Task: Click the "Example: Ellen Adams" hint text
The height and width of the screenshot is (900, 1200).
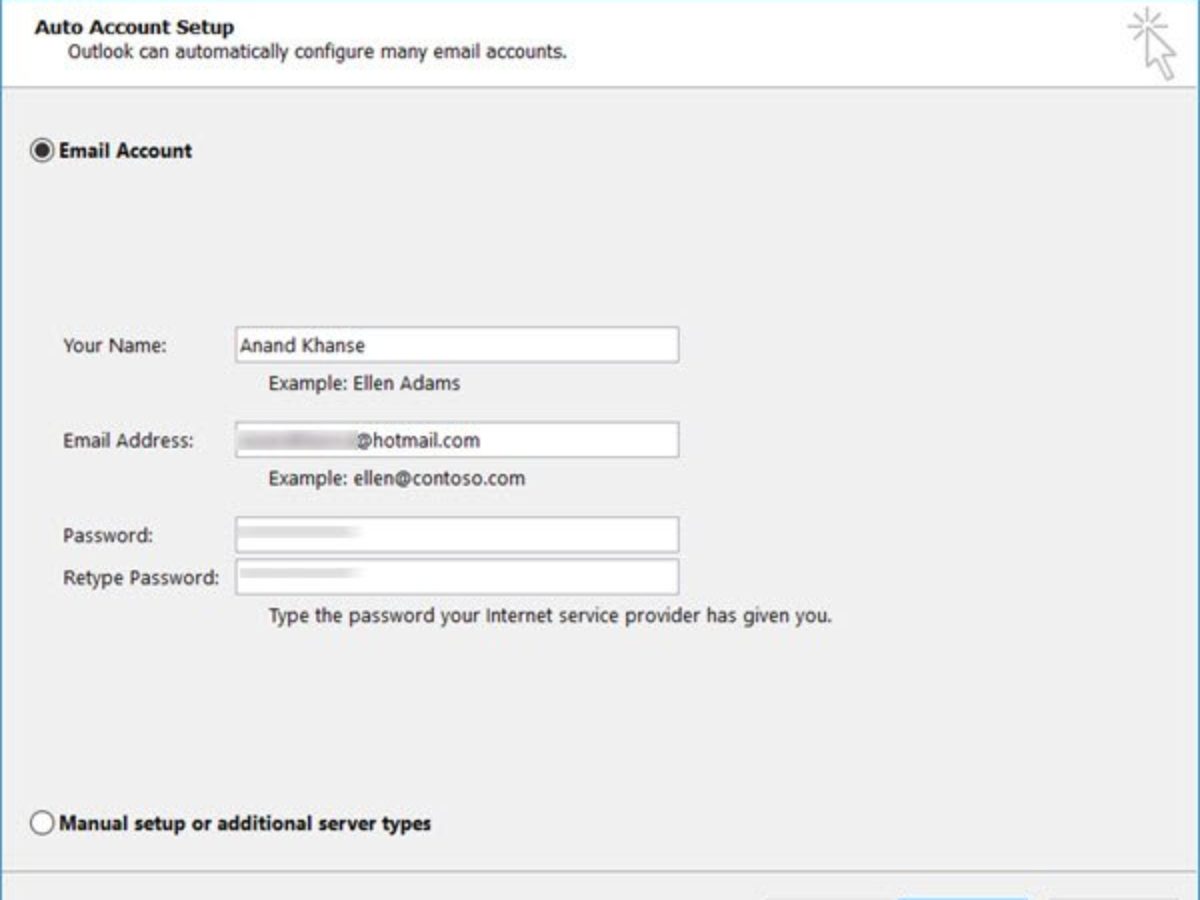Action: click(364, 383)
